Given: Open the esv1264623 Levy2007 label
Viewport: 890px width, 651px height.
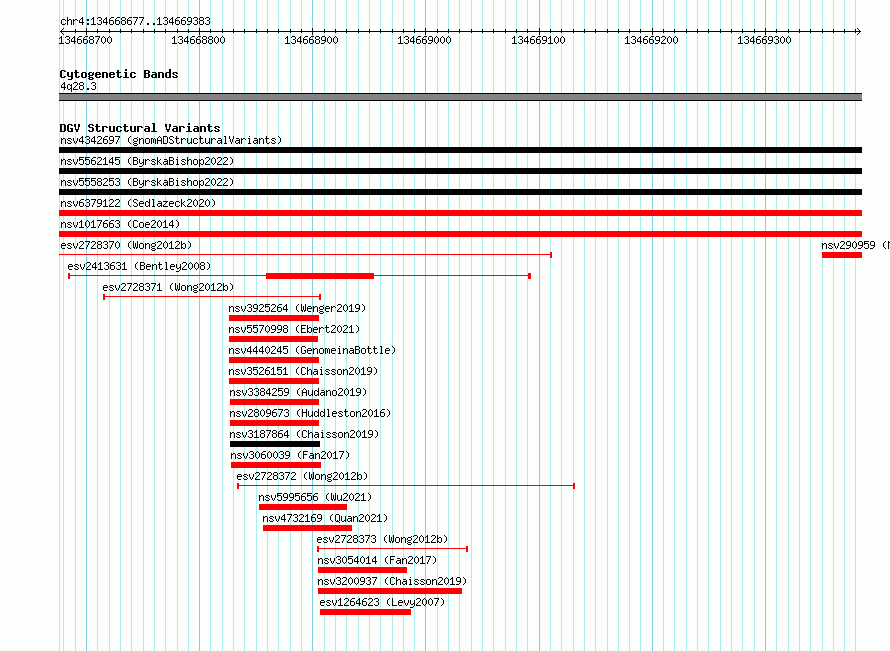Looking at the screenshot, I should [382, 602].
